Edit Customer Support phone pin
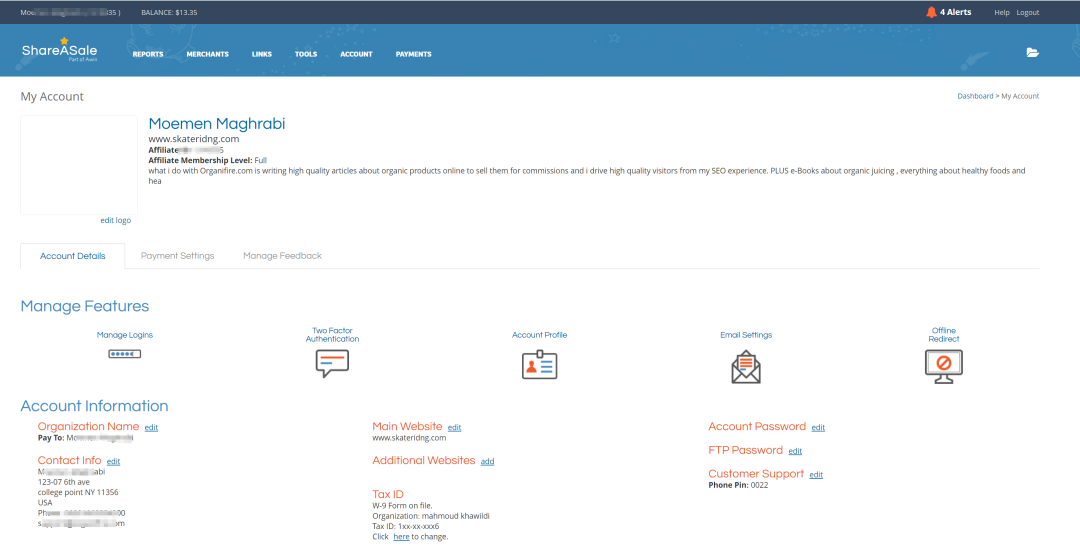The height and width of the screenshot is (557, 1080). point(816,474)
